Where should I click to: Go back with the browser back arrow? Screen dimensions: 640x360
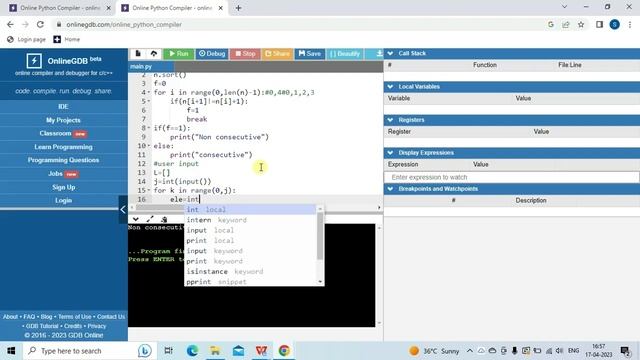click(x=10, y=24)
